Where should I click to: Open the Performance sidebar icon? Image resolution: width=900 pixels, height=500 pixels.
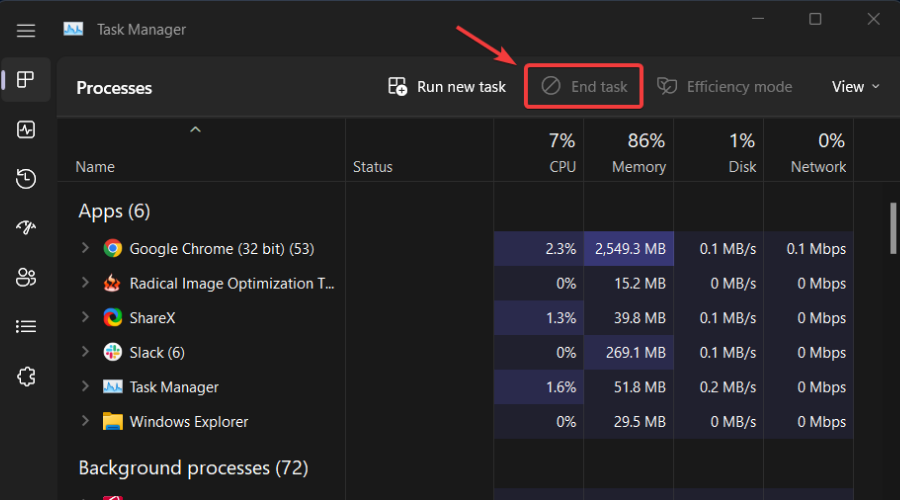point(26,130)
